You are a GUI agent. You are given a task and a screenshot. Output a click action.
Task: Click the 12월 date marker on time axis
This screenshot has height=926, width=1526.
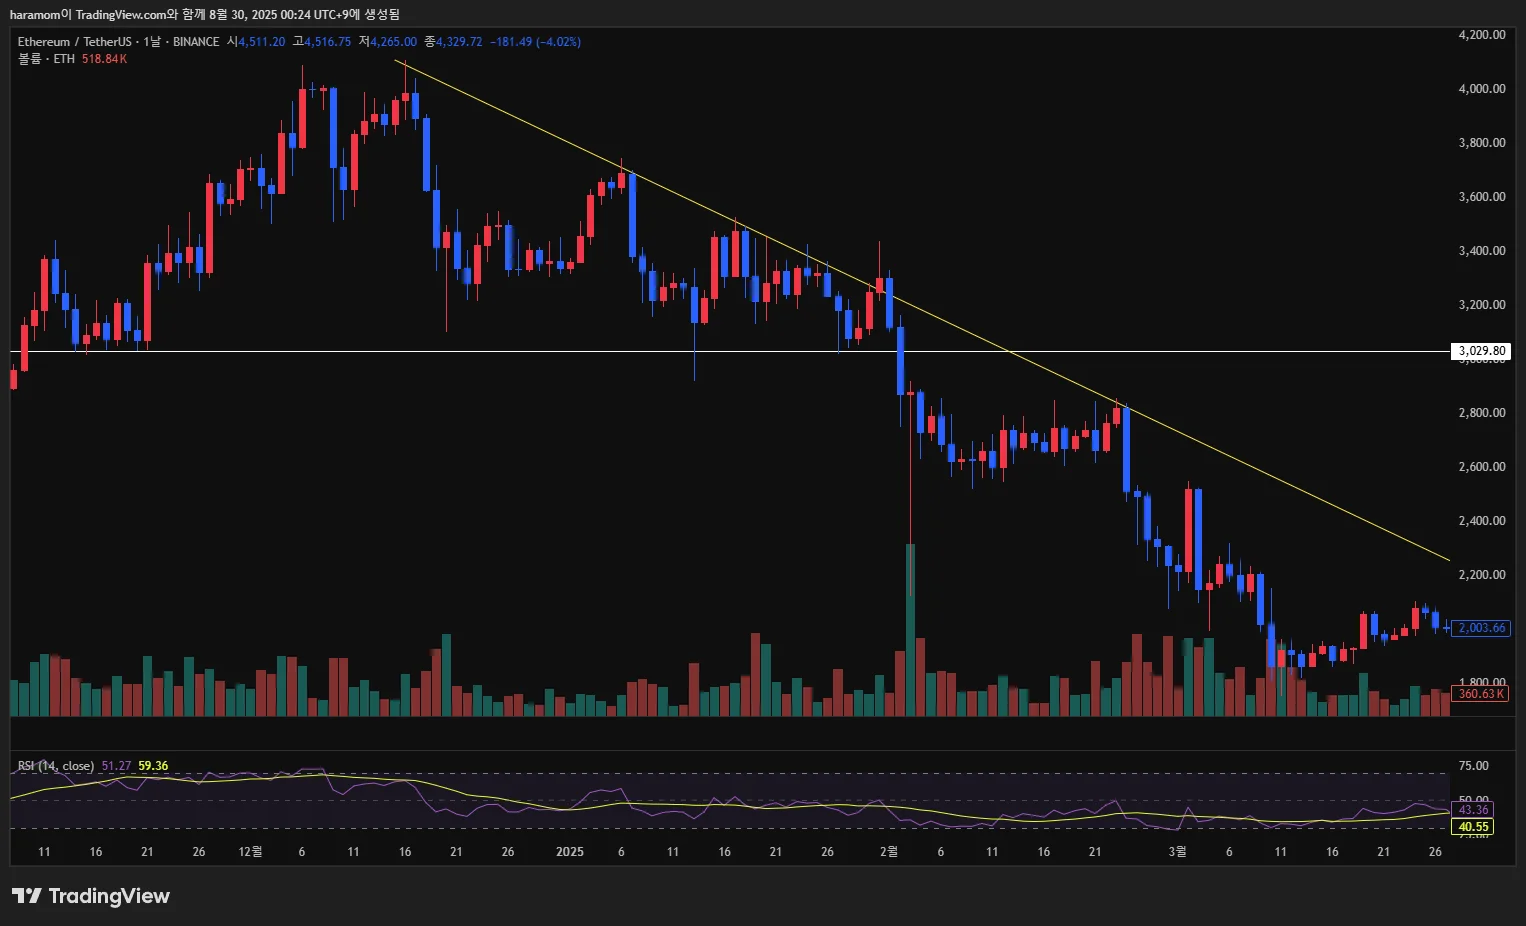250,852
